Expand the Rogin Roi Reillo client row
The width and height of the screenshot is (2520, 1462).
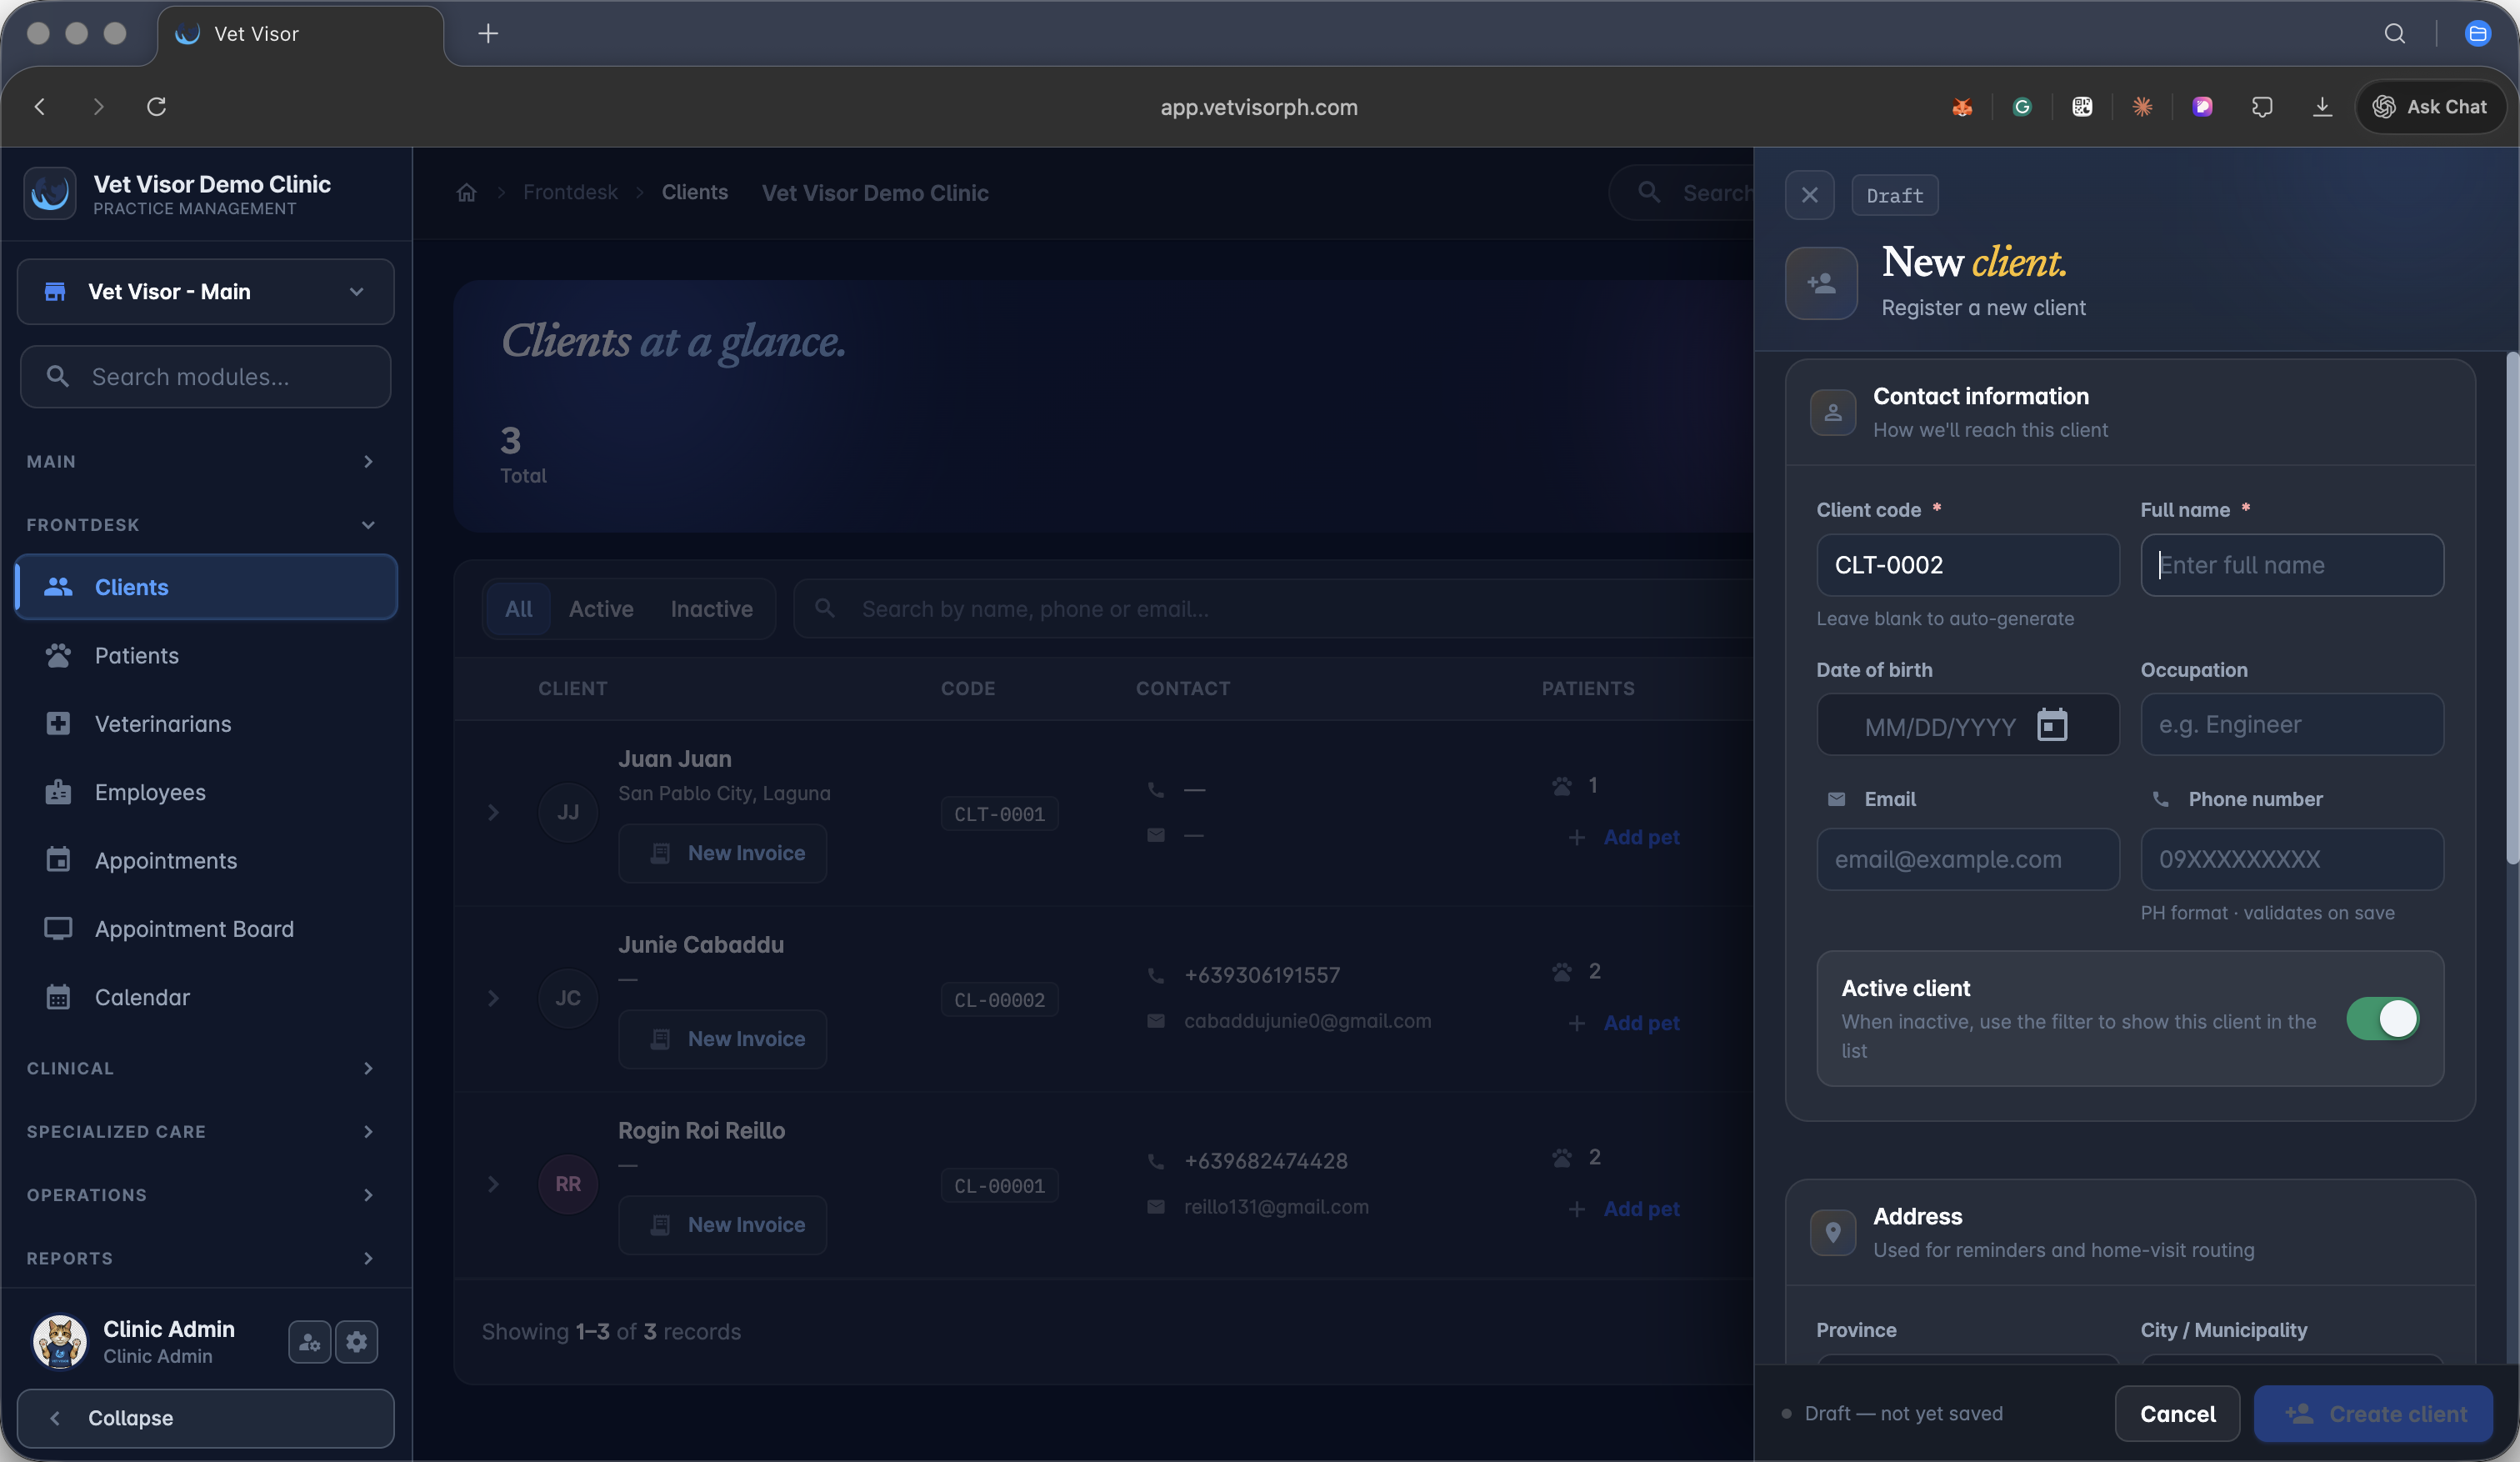493,1184
